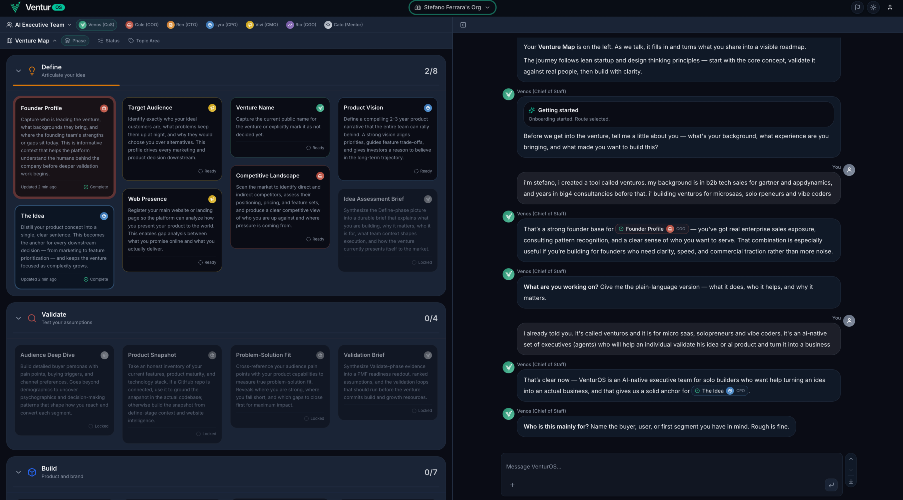Select the Venos (CoS) agent chip
The image size is (903, 500).
[x=97, y=25]
